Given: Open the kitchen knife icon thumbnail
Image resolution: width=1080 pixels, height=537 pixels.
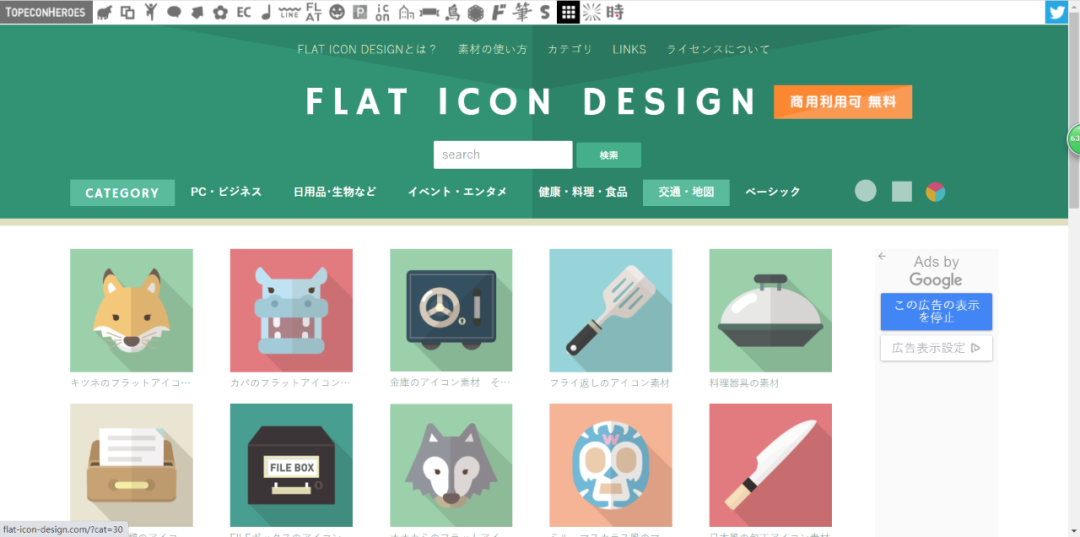Looking at the screenshot, I should pyautogui.click(x=771, y=465).
